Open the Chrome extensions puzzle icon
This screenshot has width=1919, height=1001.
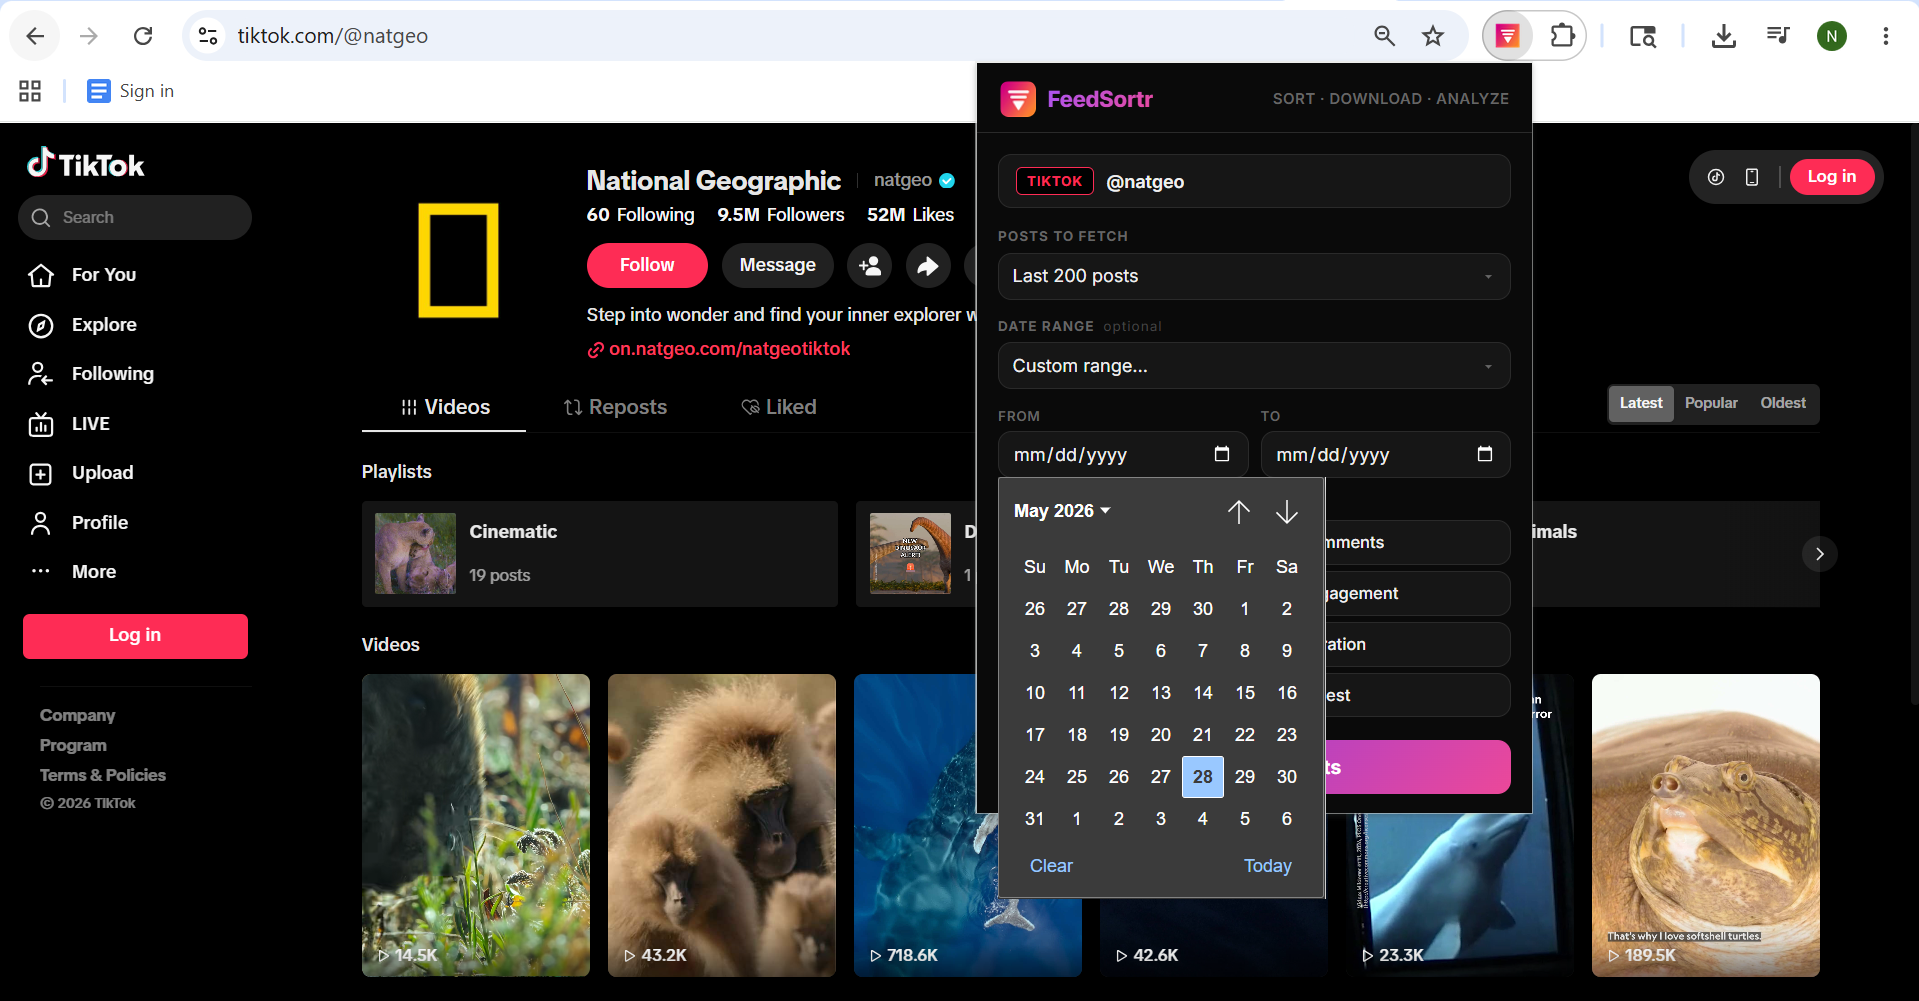tap(1562, 36)
